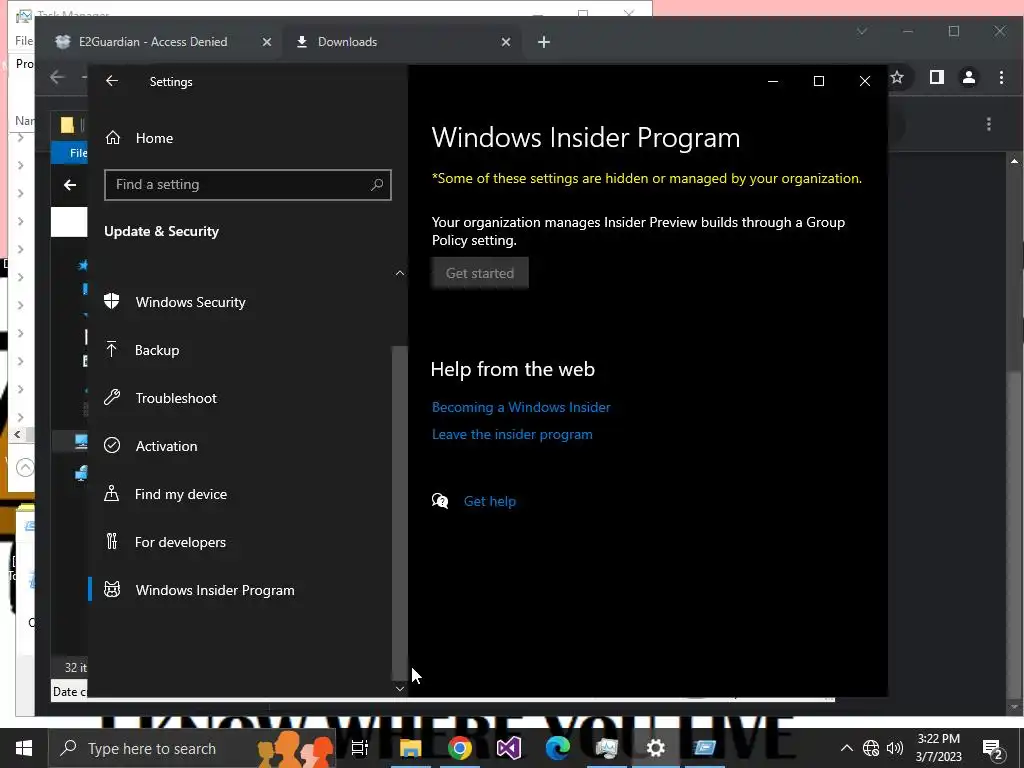Screen dimensions: 1024x768
Task: Open a new Chrome tab
Action: 543,42
